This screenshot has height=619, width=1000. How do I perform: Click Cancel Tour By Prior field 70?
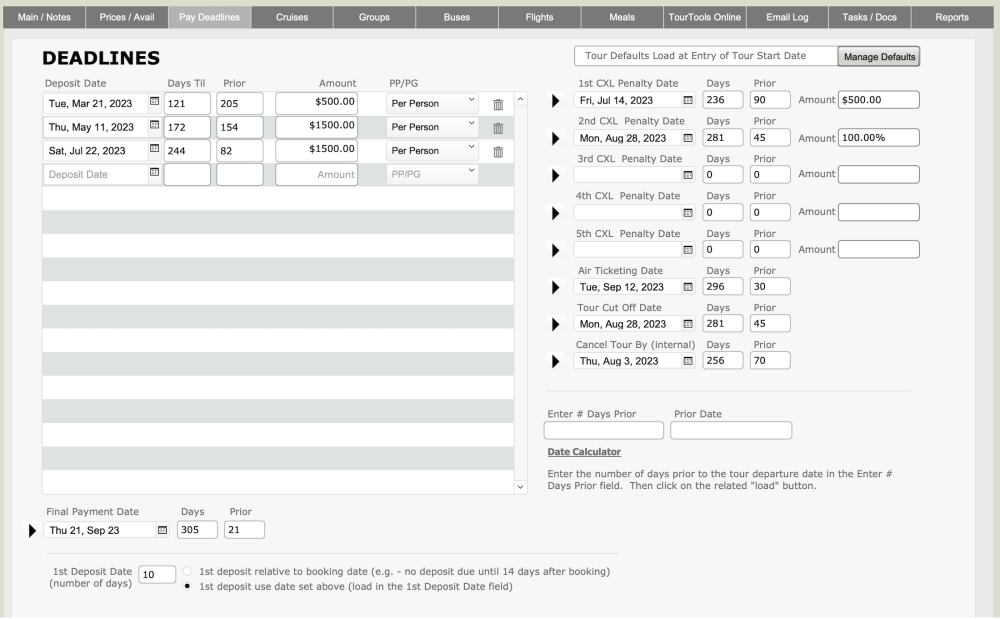pyautogui.click(x=770, y=360)
